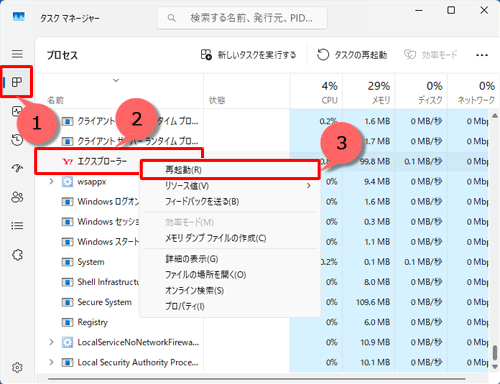This screenshot has width=500, height=384.
Task: Choose ファイルの場所を開く(O) menu item
Action: [x=230, y=275]
